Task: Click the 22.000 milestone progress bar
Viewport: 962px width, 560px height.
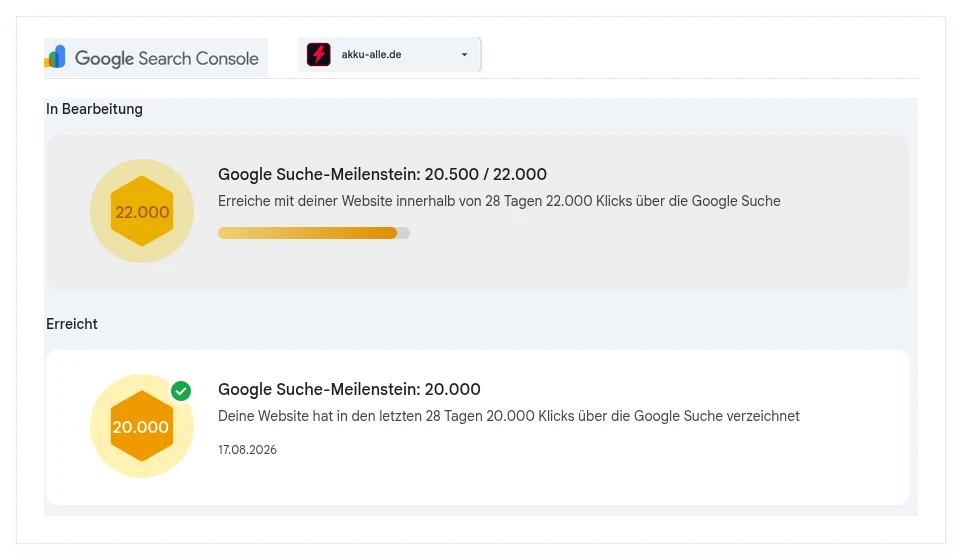Action: [x=314, y=233]
